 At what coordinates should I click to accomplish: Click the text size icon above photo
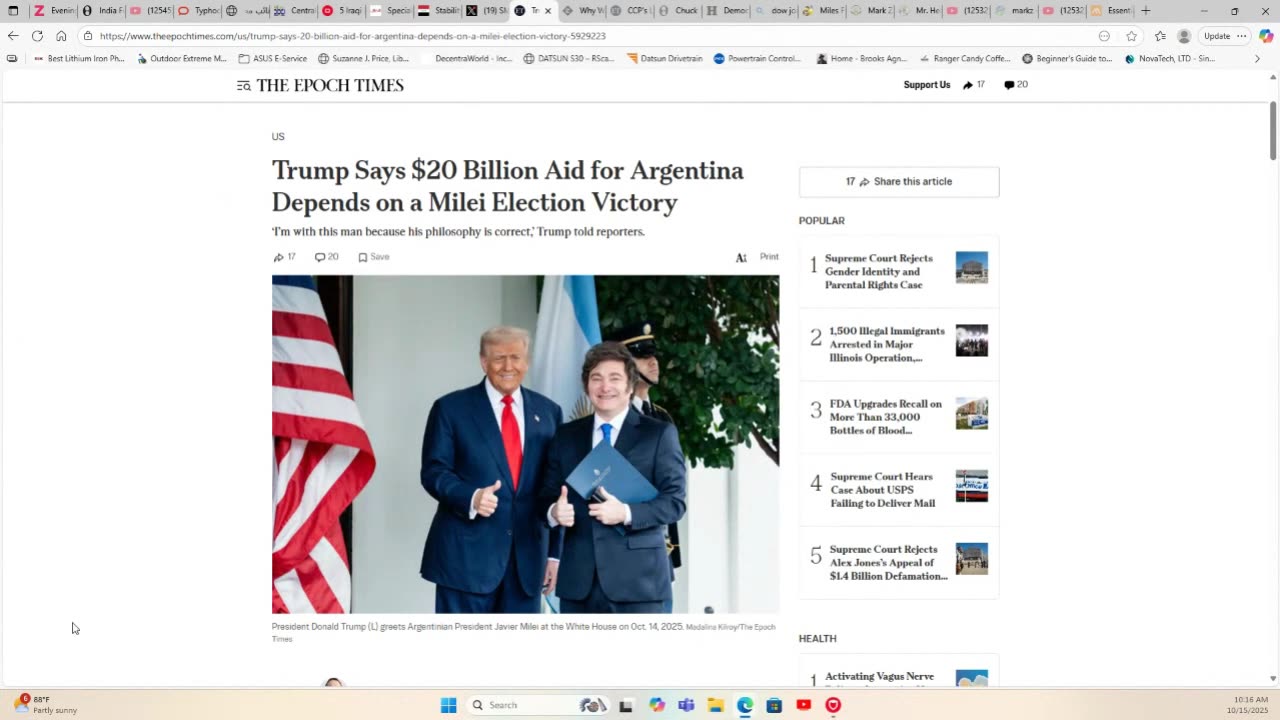[741, 258]
